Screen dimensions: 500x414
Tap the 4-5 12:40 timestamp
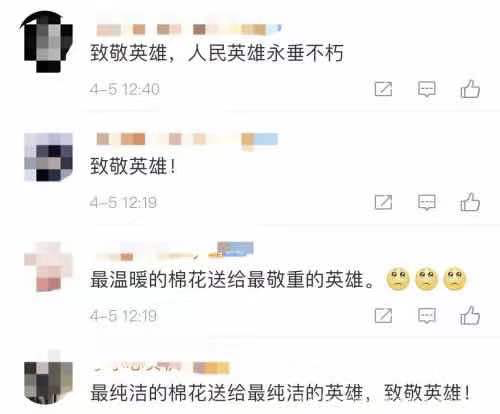(124, 89)
